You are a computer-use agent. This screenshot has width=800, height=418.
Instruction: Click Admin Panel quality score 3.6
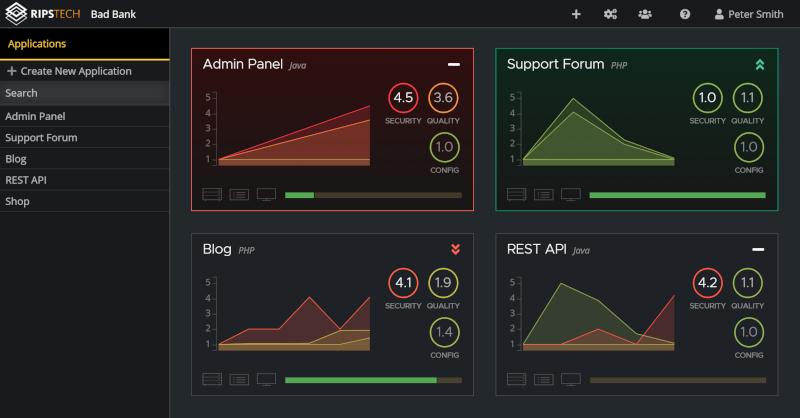pyautogui.click(x=443, y=97)
